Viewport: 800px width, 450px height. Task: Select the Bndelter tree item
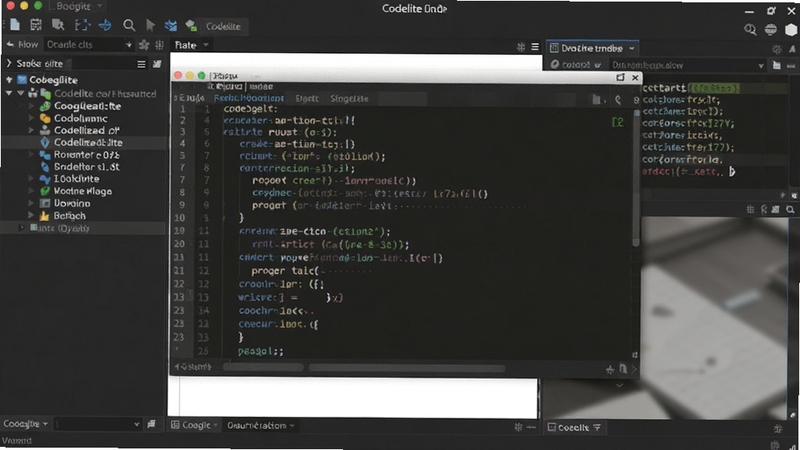point(86,167)
